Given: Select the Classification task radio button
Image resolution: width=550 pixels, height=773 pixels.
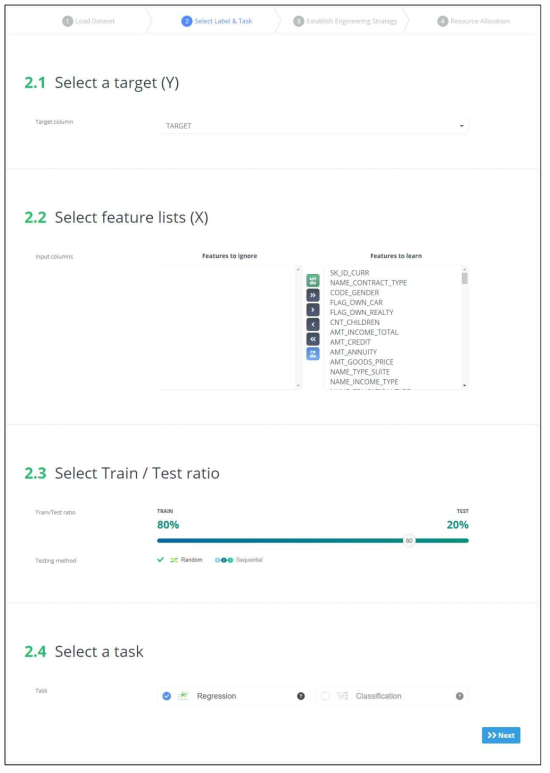Looking at the screenshot, I should click(325, 696).
